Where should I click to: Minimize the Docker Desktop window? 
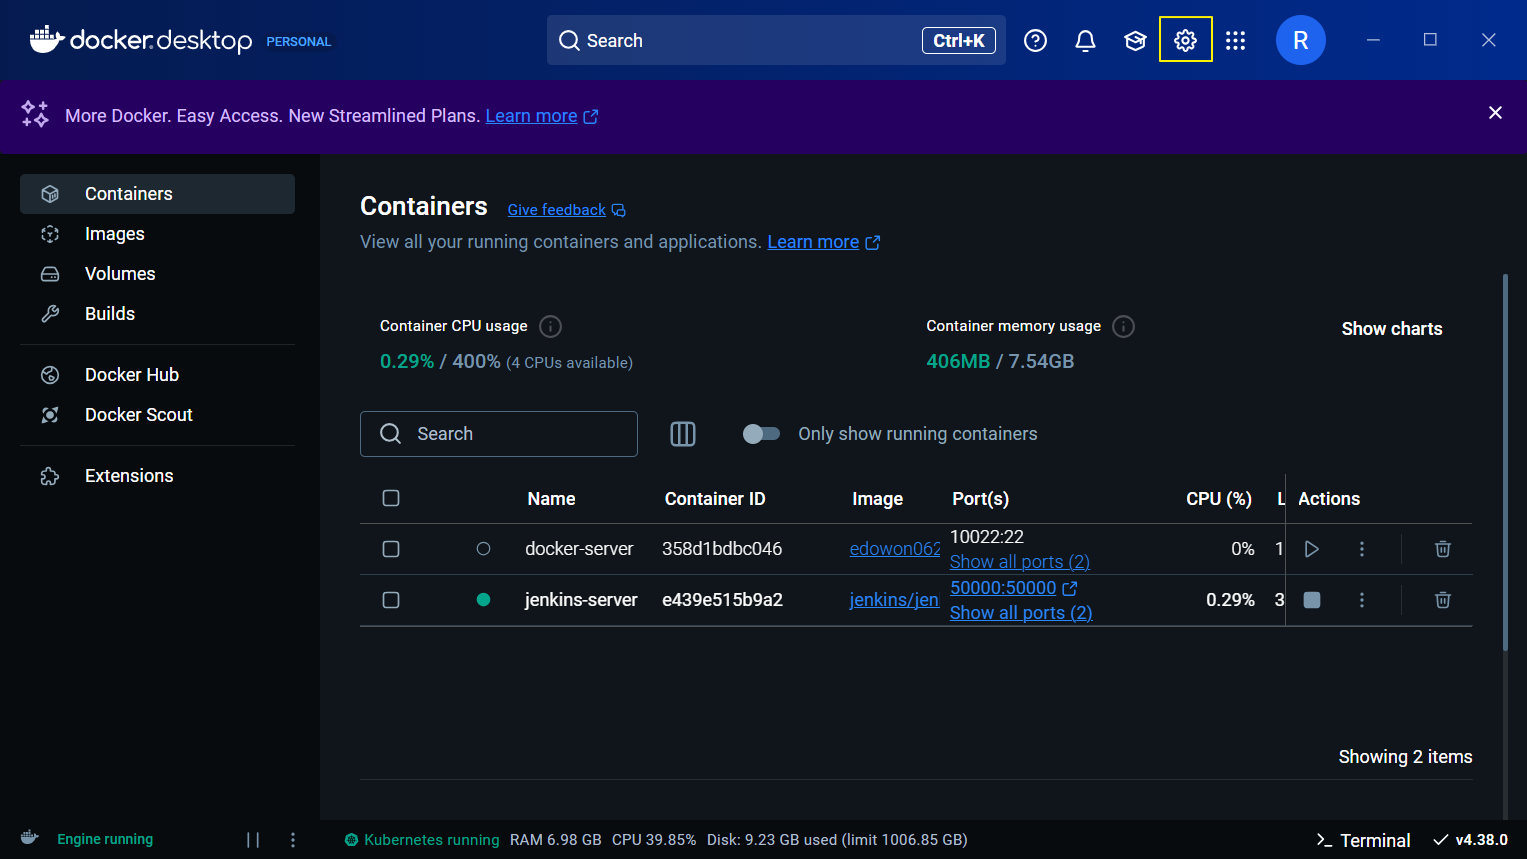click(x=1373, y=40)
